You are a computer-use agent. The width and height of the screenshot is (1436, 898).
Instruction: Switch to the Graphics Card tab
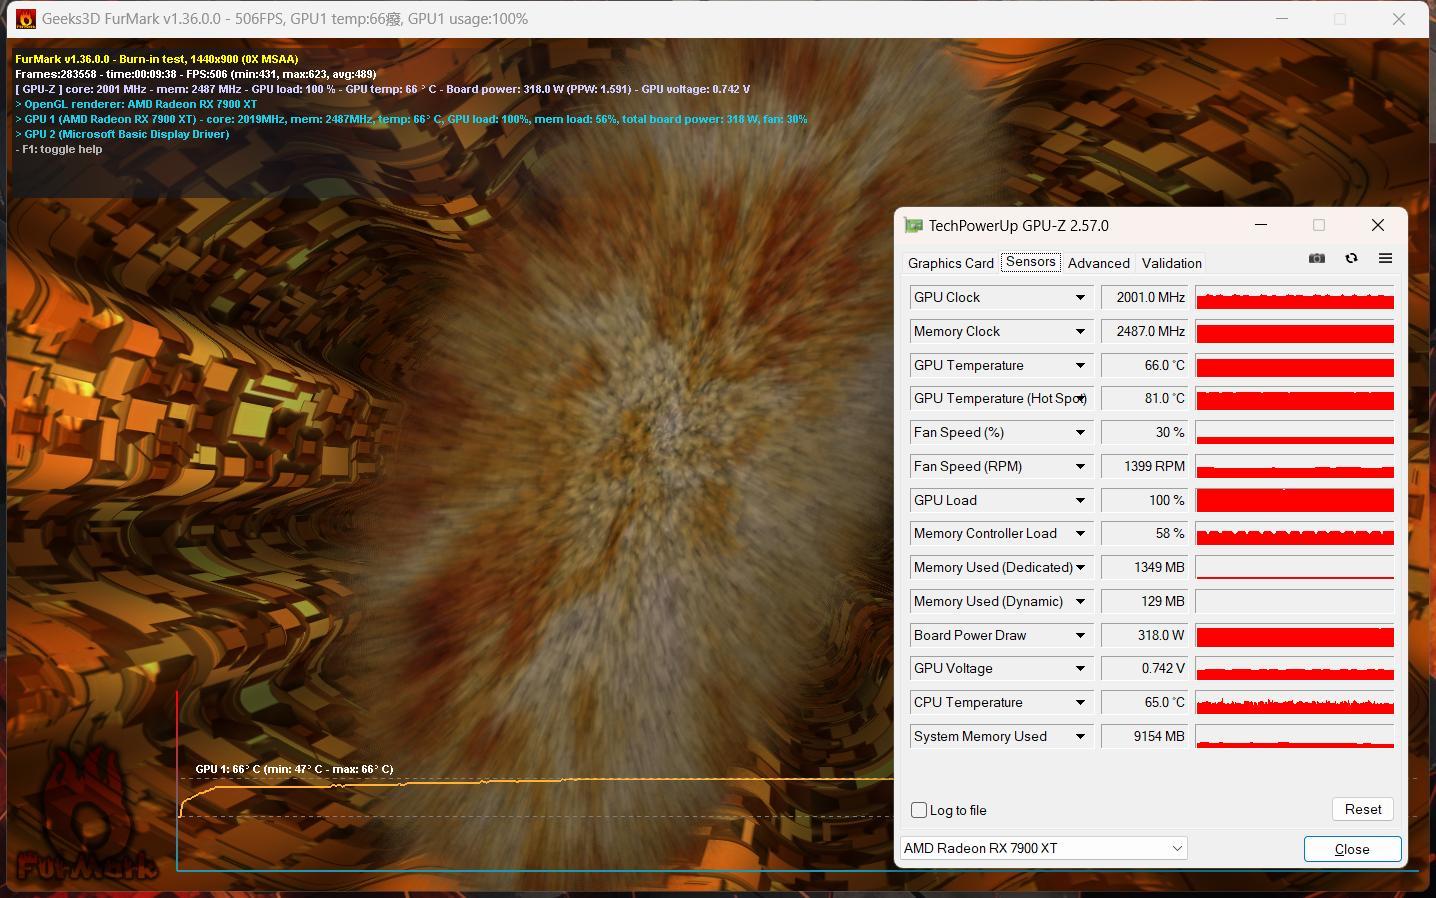click(x=951, y=263)
